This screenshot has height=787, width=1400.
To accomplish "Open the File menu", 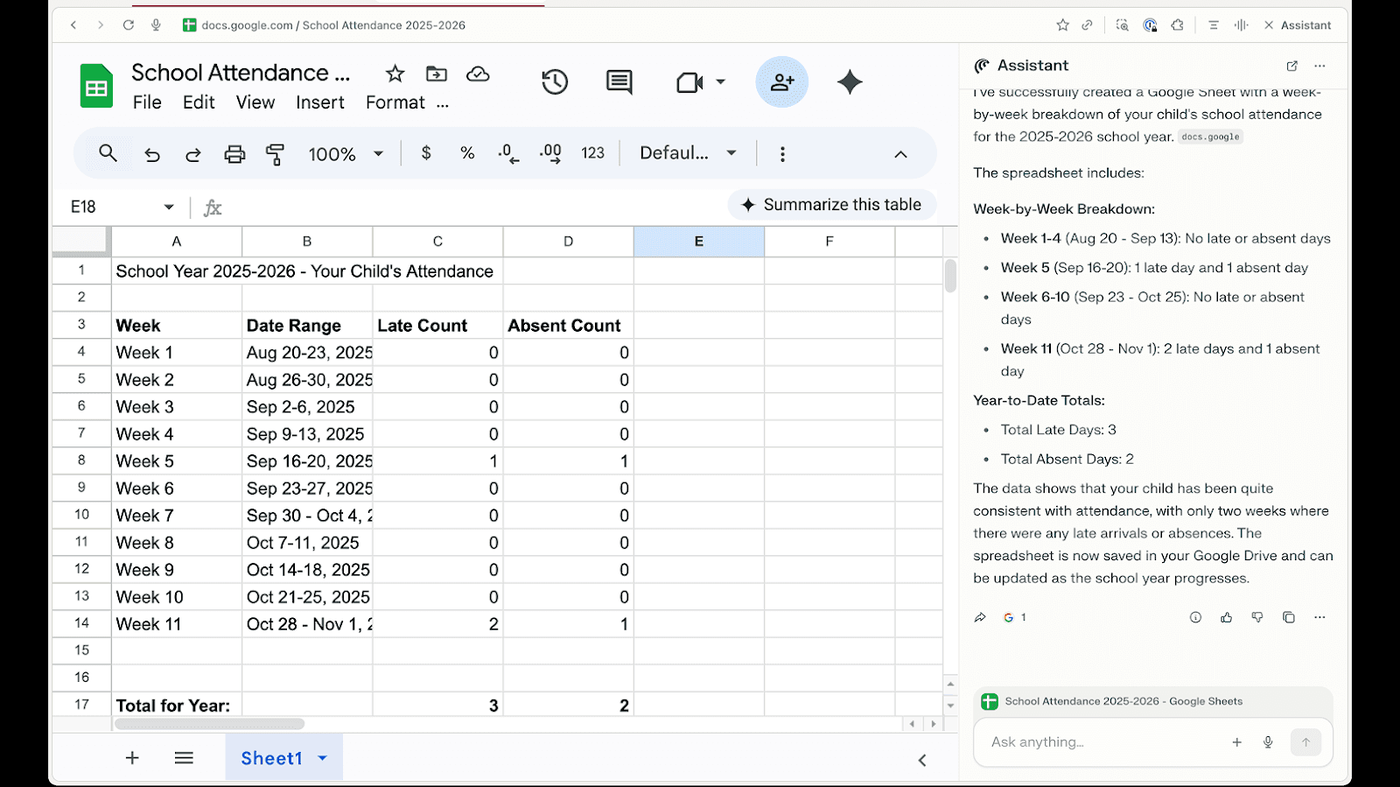I will point(147,102).
